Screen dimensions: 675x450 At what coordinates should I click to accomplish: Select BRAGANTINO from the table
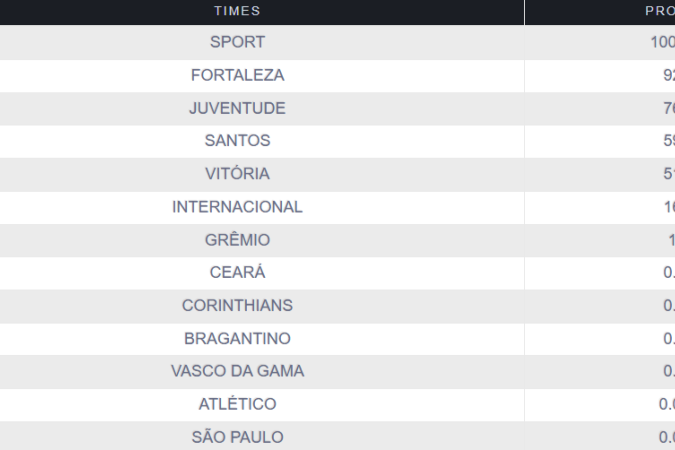click(237, 338)
